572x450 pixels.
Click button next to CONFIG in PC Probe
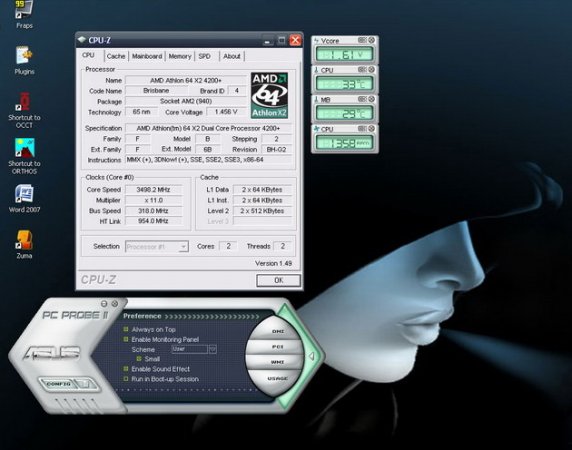click(86, 384)
